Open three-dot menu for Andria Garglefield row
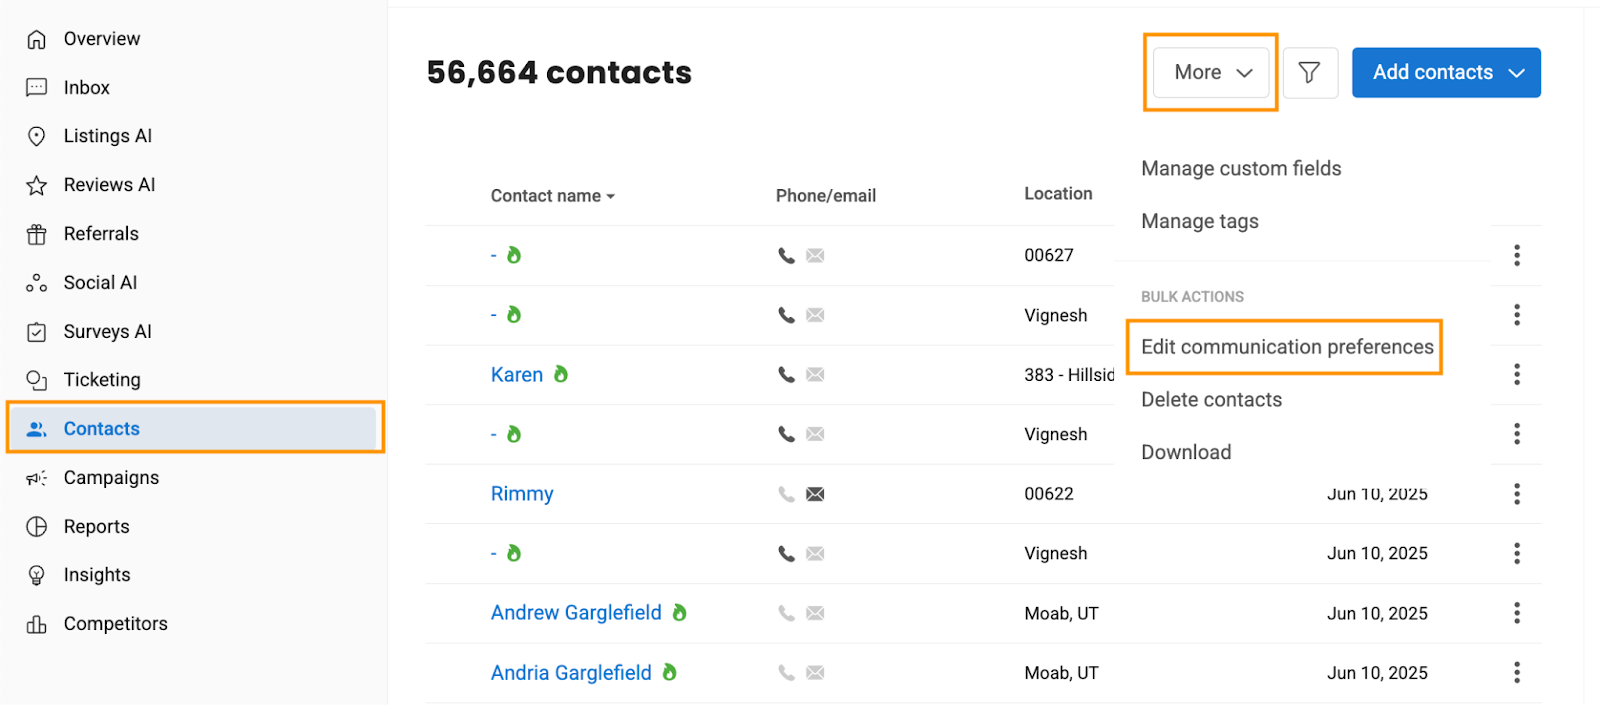The width and height of the screenshot is (1600, 705). click(x=1516, y=672)
